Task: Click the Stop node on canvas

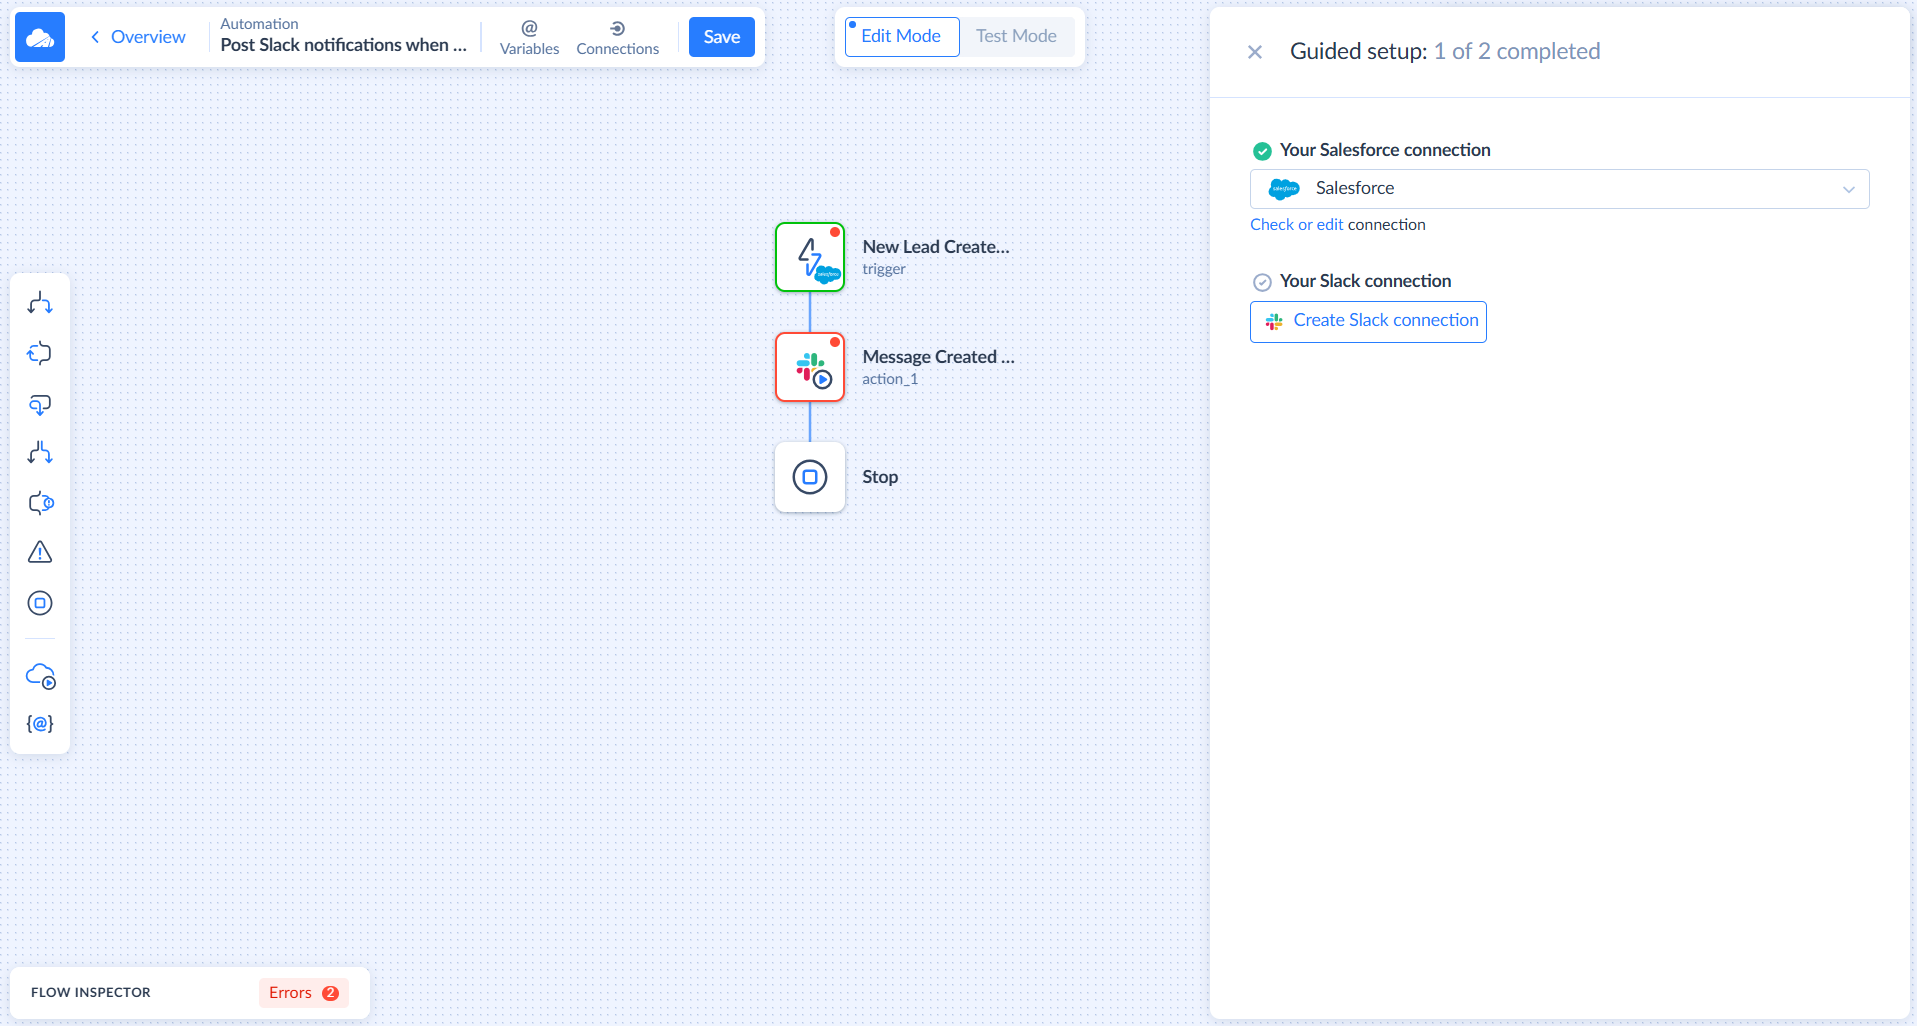Action: [810, 477]
